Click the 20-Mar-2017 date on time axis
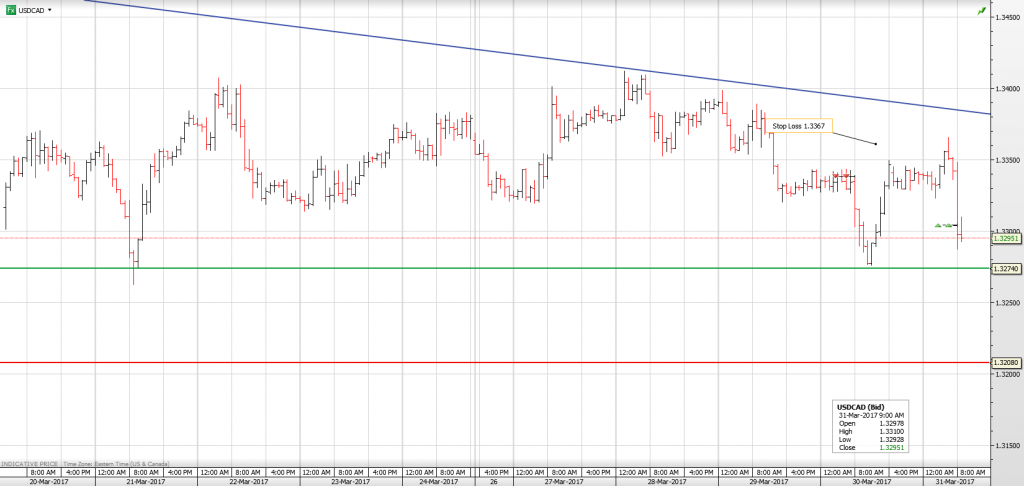 pos(48,481)
